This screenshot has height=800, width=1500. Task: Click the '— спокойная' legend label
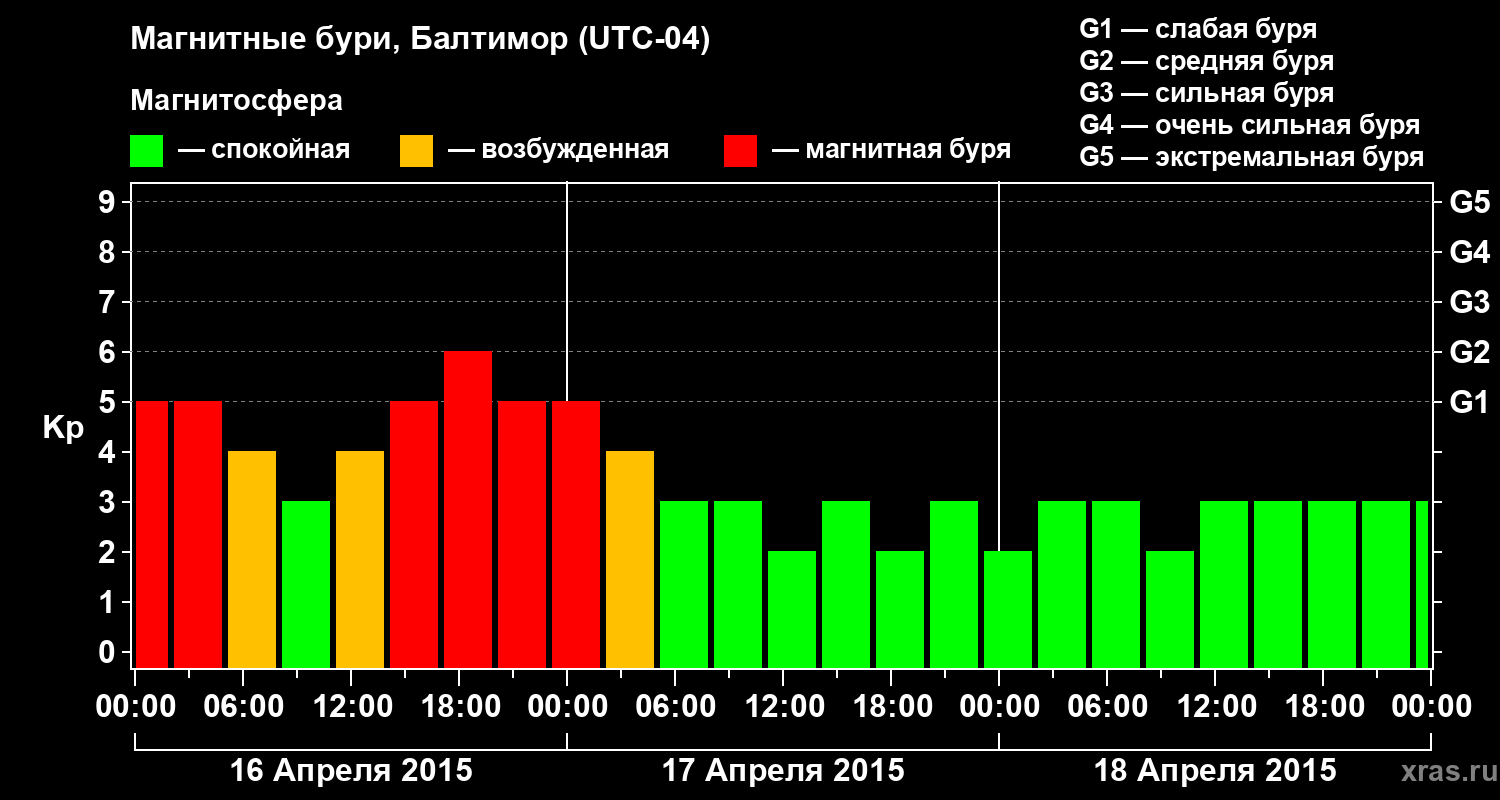[264, 150]
